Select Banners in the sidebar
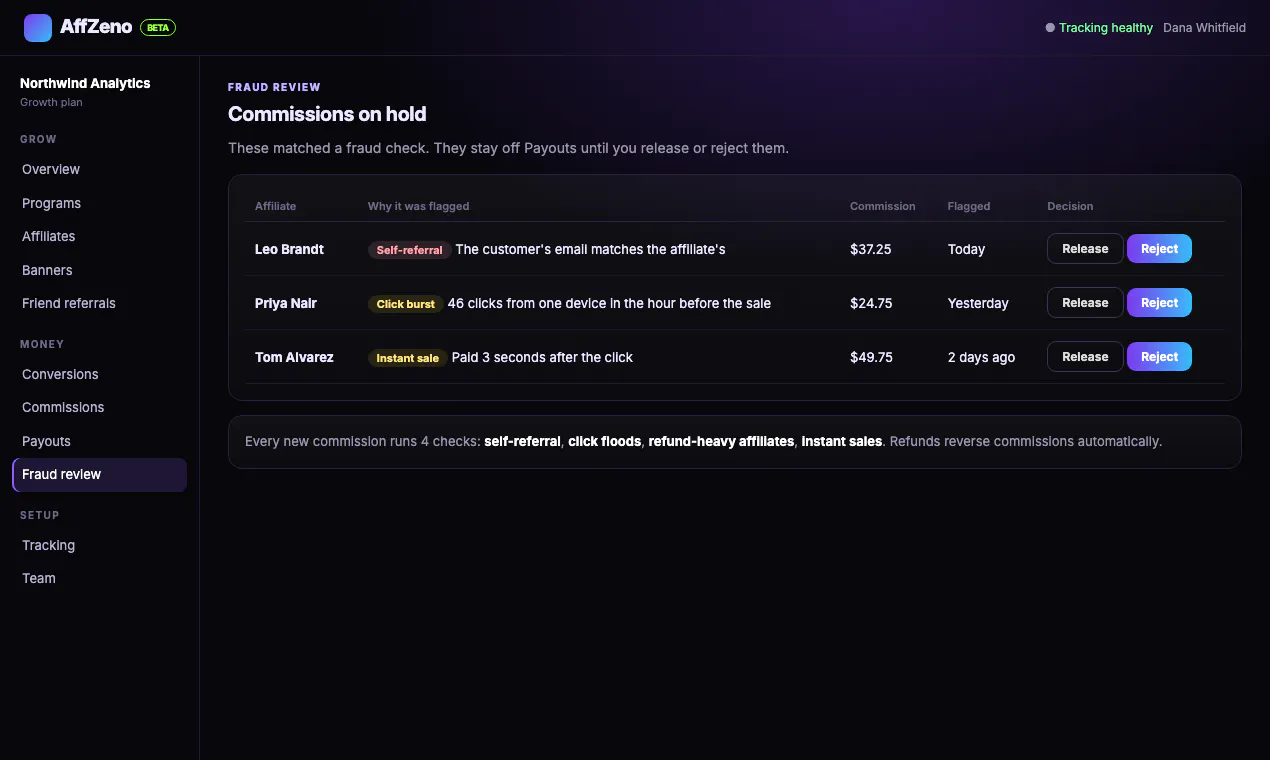This screenshot has width=1270, height=760. [99, 270]
